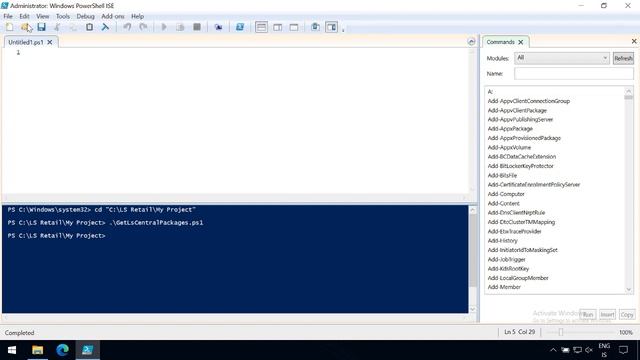This screenshot has width=640, height=360.
Task: Select Add-AppxProvisionedPackage command
Action: [x=524, y=138]
